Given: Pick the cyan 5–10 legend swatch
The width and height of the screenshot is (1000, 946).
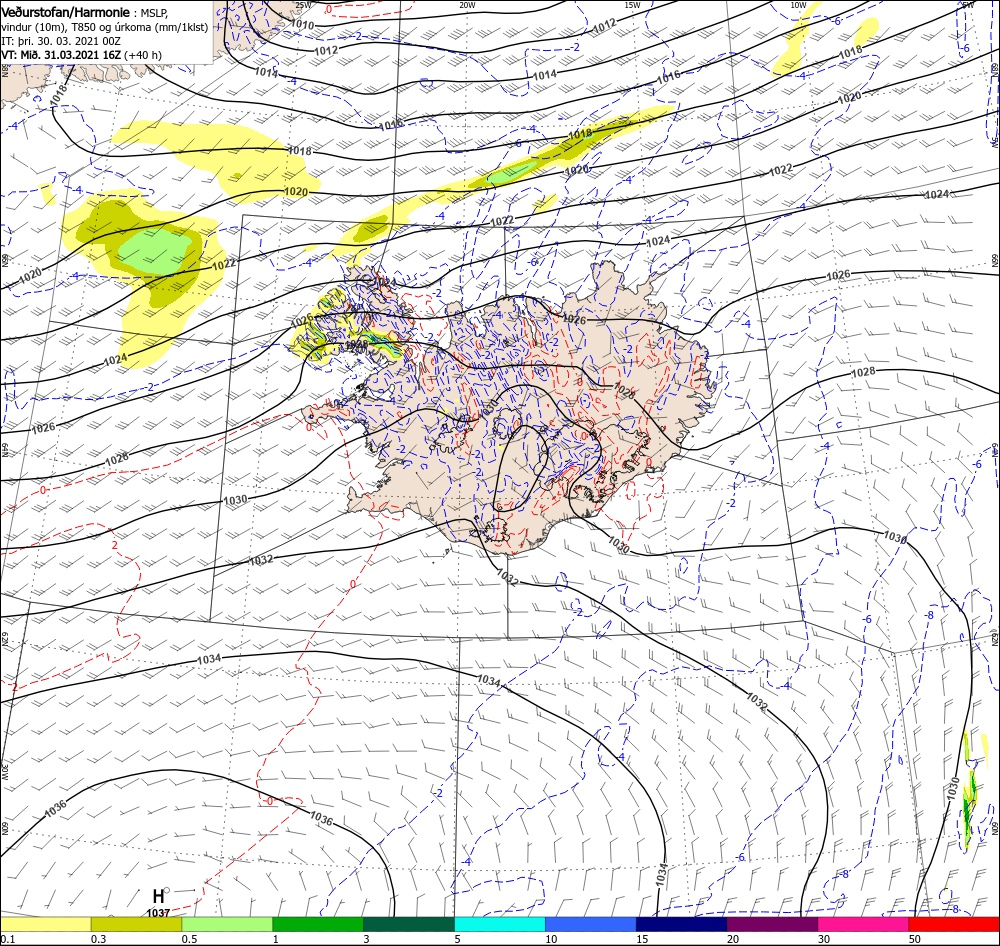Looking at the screenshot, I should (500, 924).
